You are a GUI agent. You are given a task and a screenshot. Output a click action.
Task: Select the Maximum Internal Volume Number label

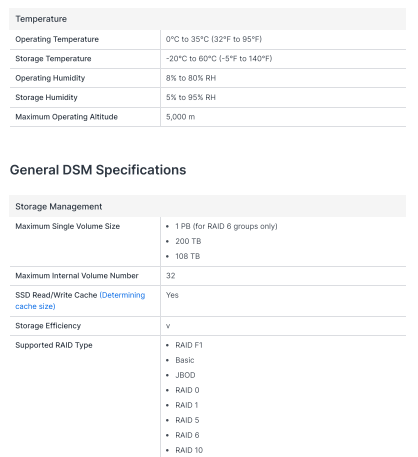tap(77, 276)
